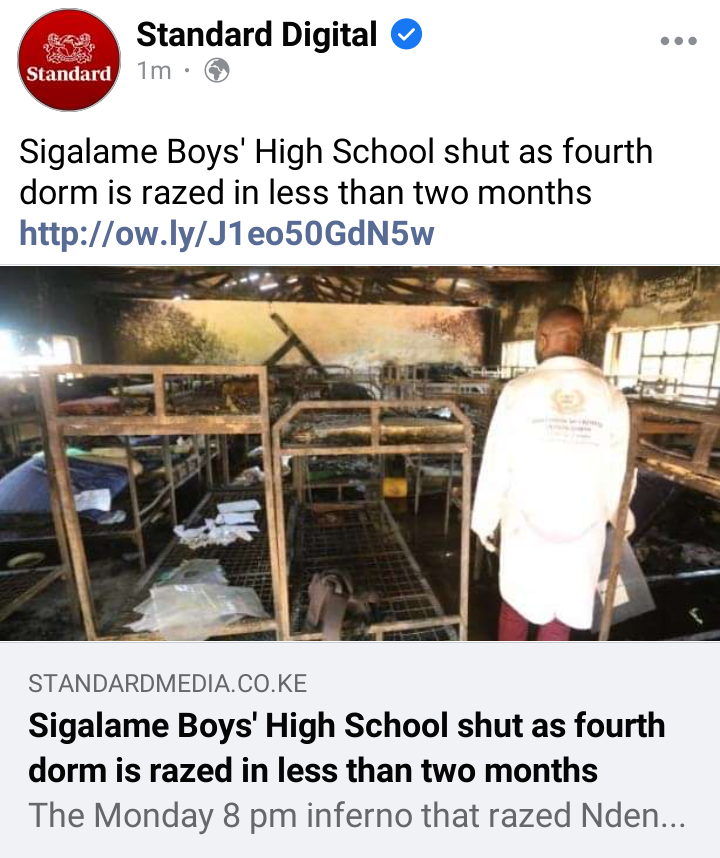The width and height of the screenshot is (720, 858).
Task: Tap the 1m timestamp of post
Action: pos(154,71)
